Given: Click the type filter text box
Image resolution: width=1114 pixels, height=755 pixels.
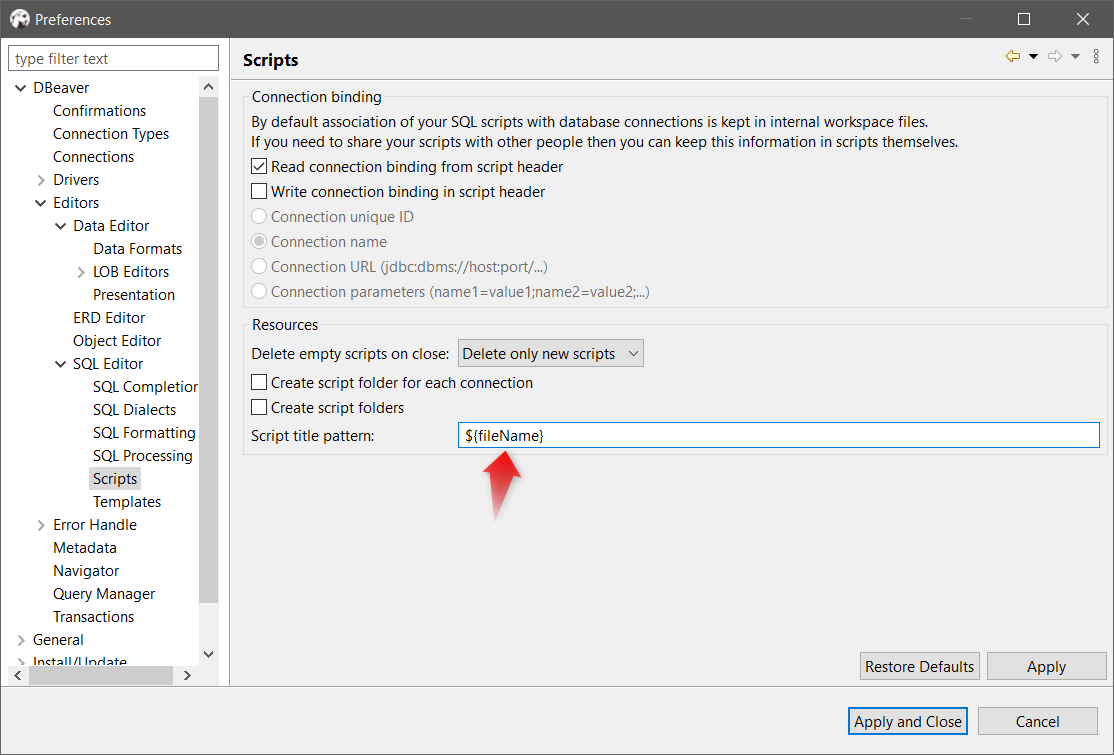Looking at the screenshot, I should 112,58.
